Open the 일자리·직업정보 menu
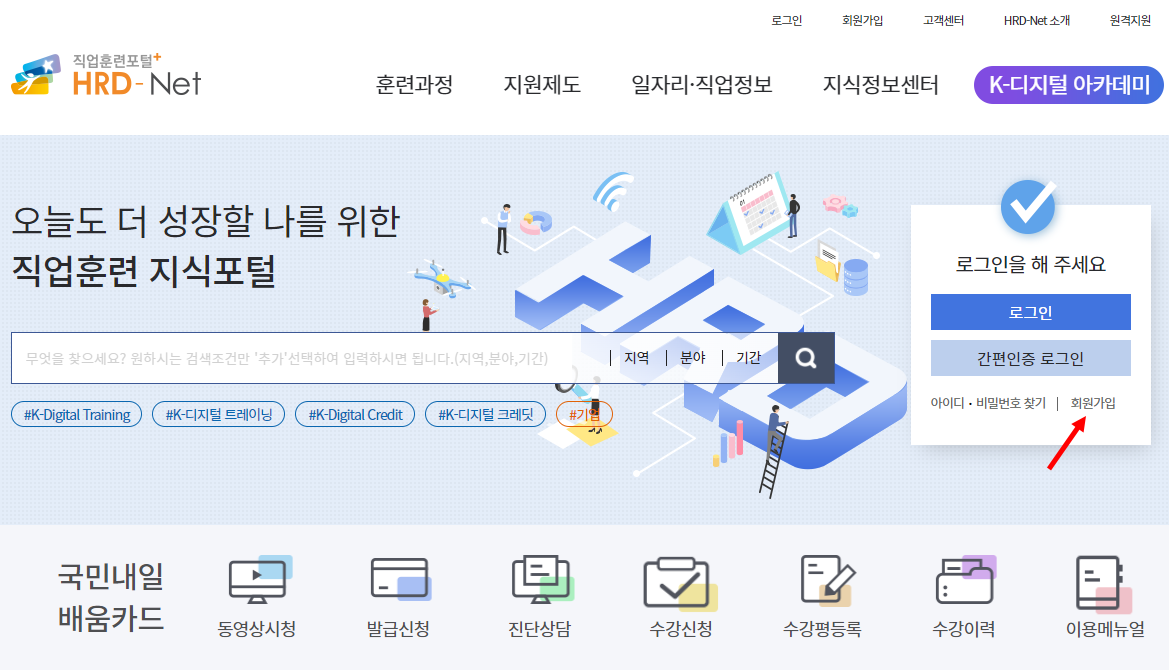The width and height of the screenshot is (1169, 672). (x=702, y=84)
